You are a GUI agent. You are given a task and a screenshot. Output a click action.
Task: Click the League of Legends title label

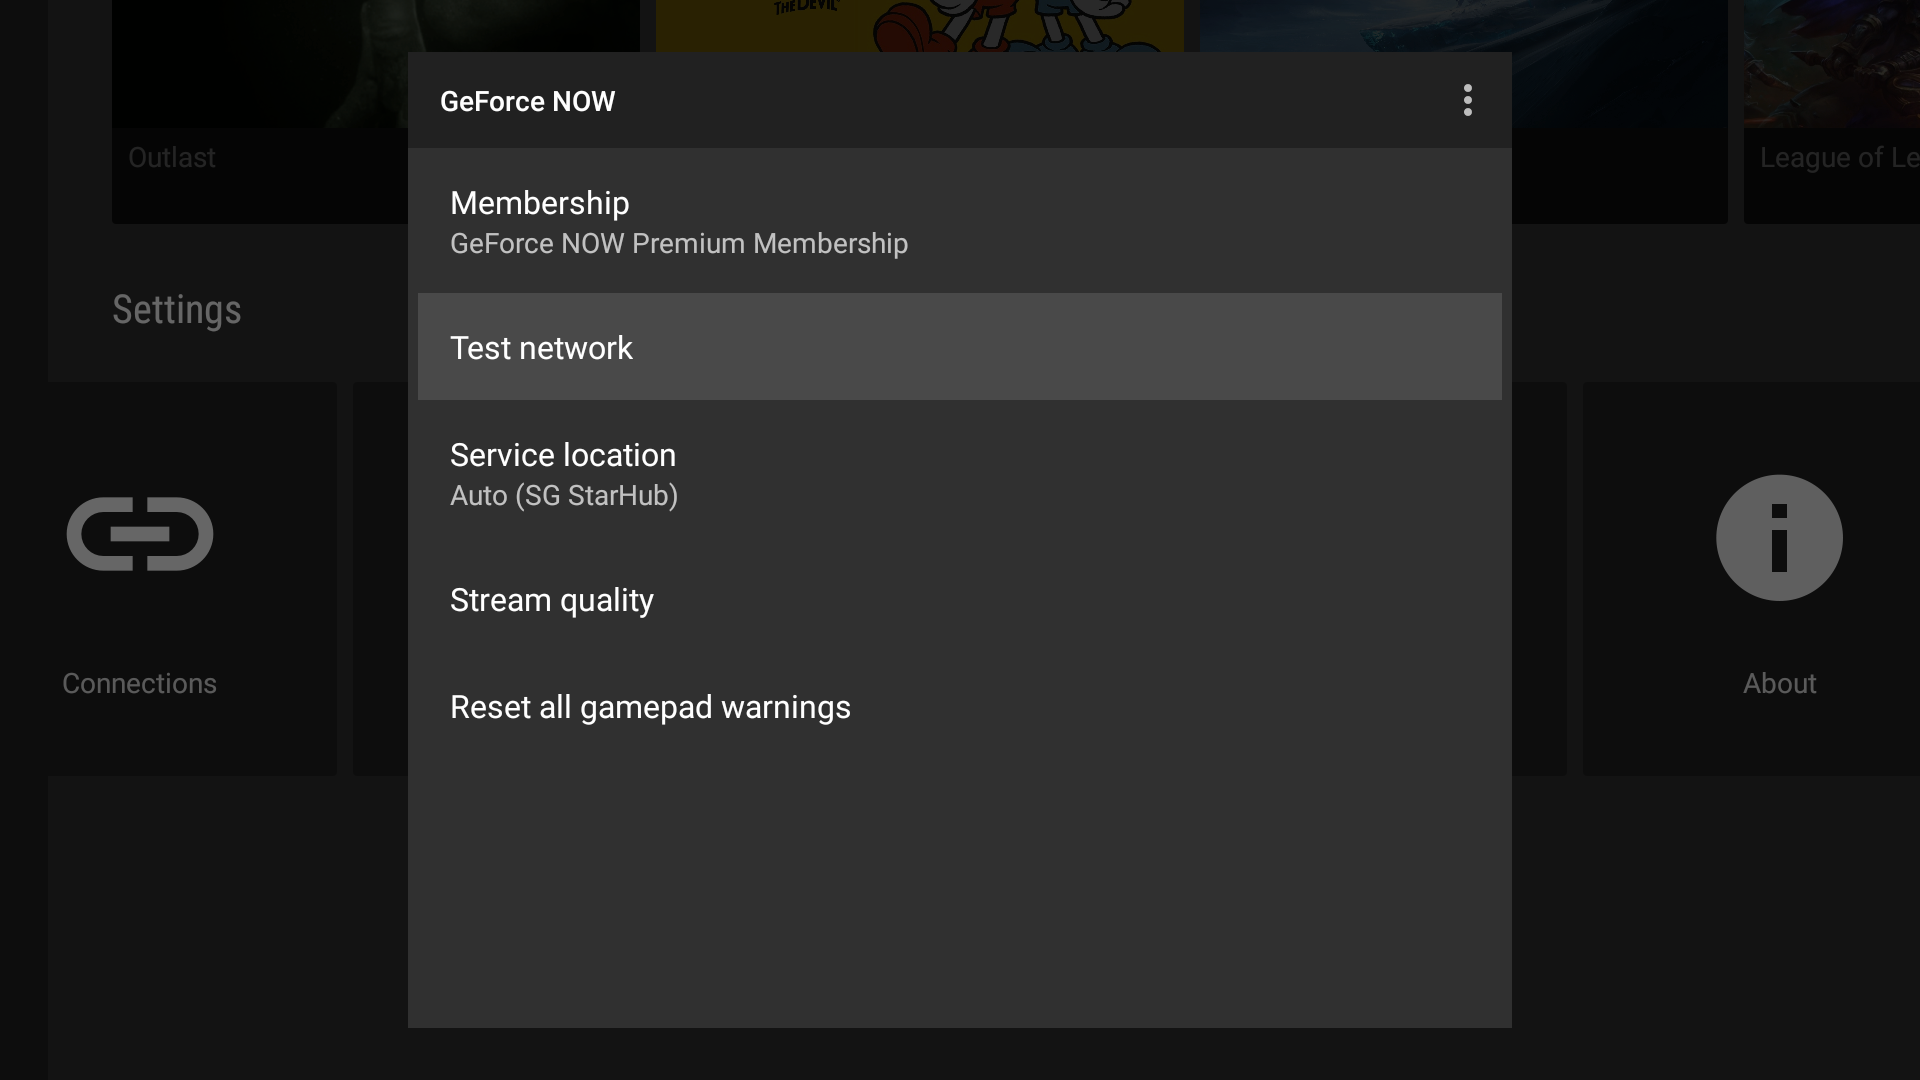[x=1838, y=158]
